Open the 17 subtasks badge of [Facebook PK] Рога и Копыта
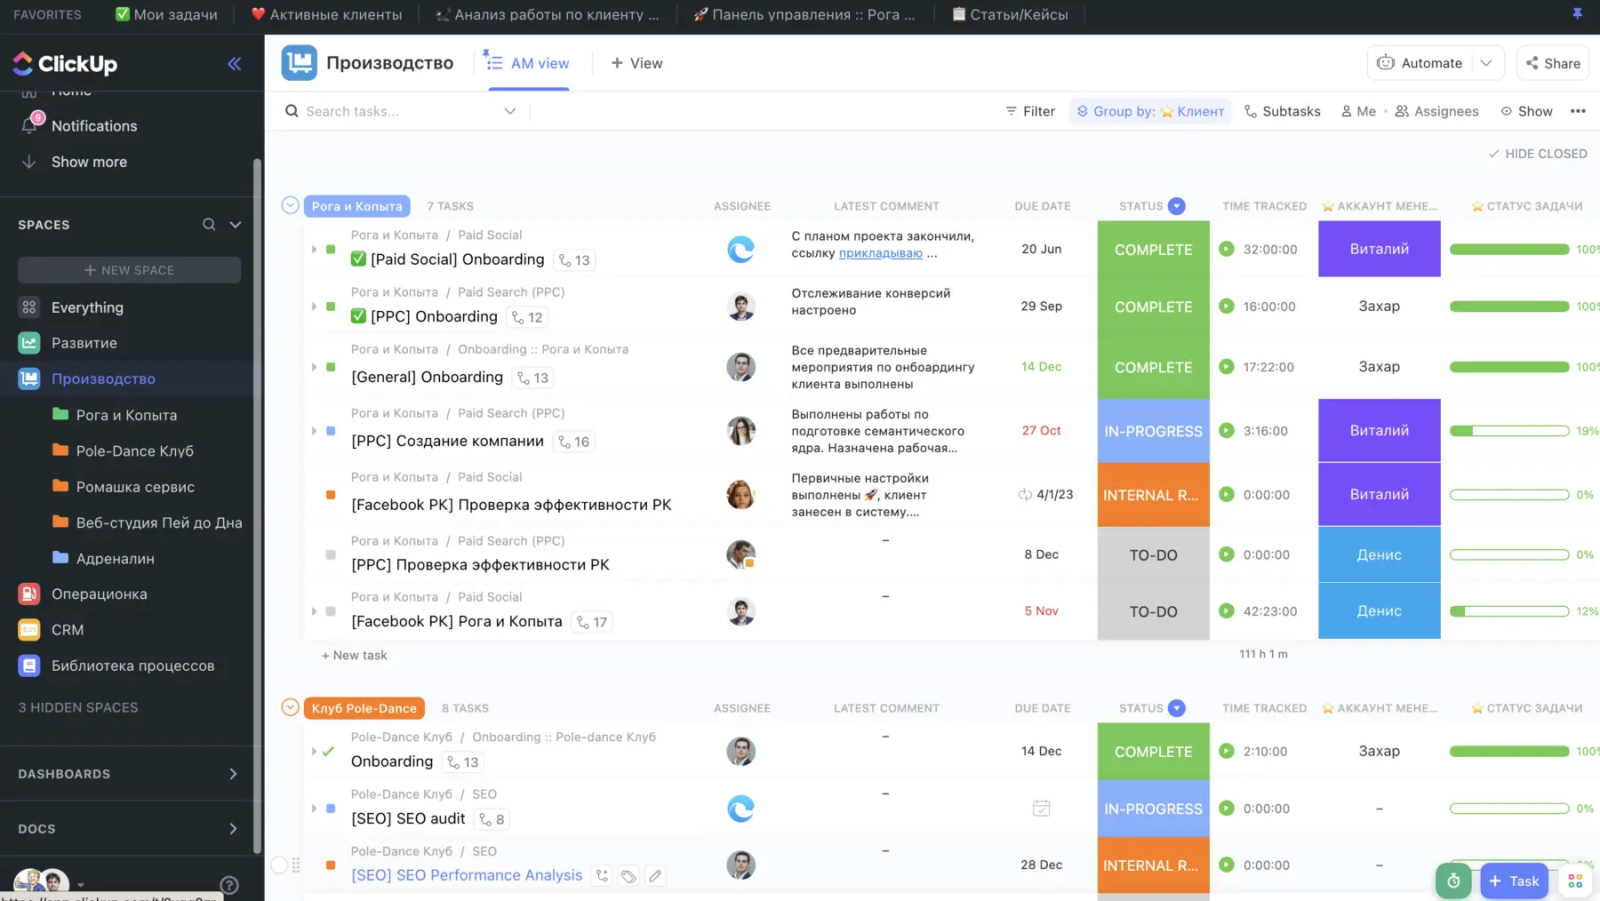1600x901 pixels. [592, 622]
